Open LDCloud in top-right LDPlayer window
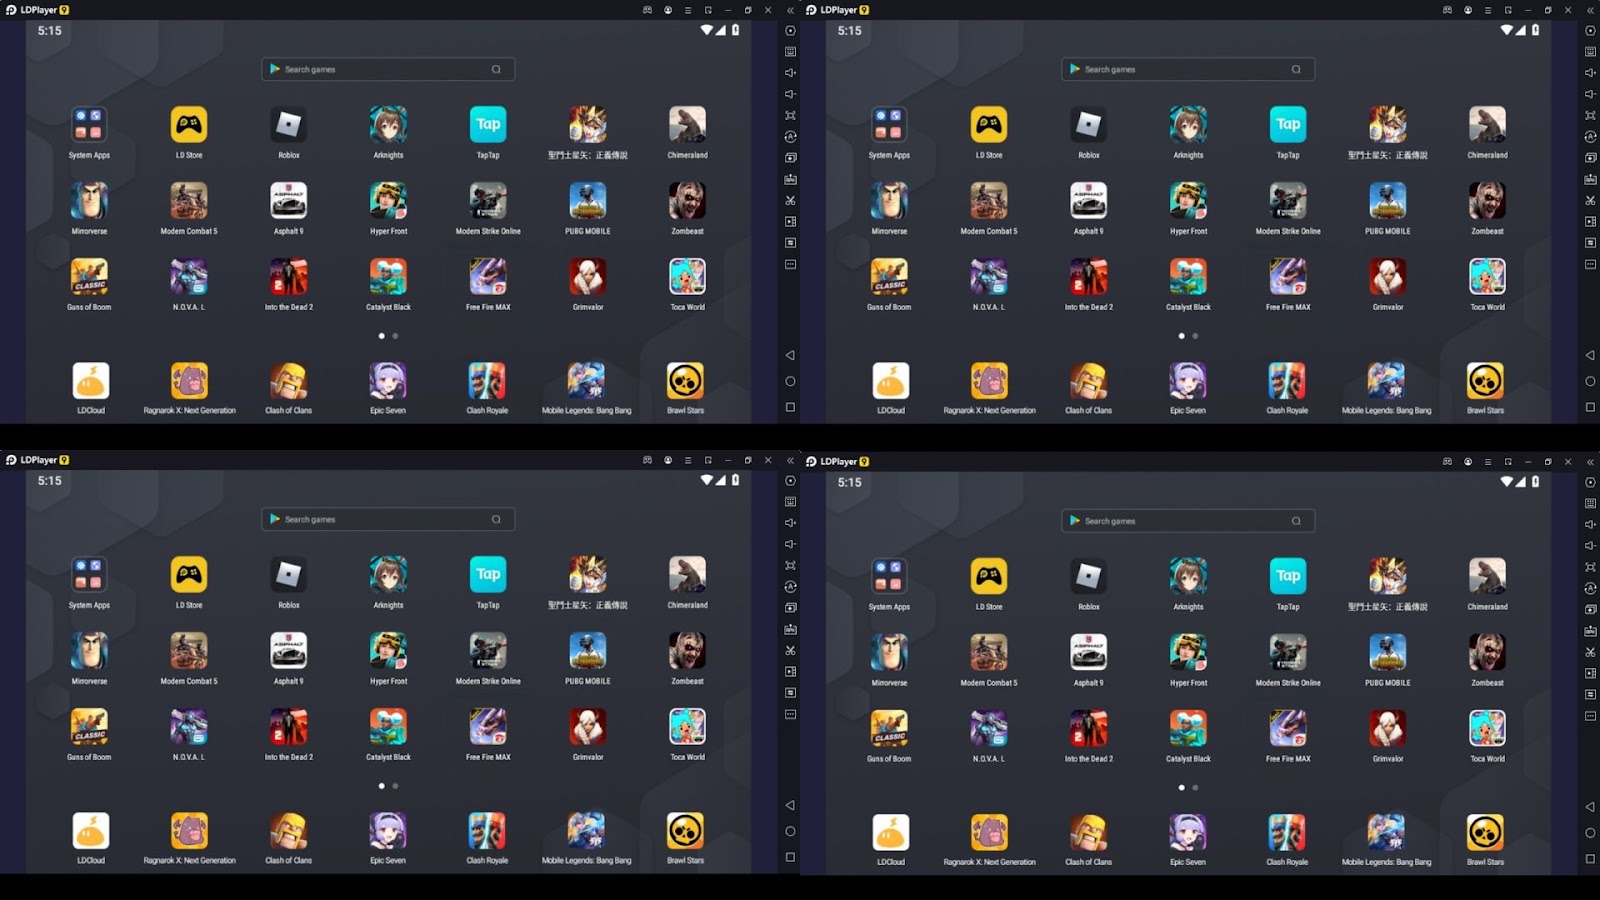Viewport: 1600px width, 900px height. (x=891, y=380)
